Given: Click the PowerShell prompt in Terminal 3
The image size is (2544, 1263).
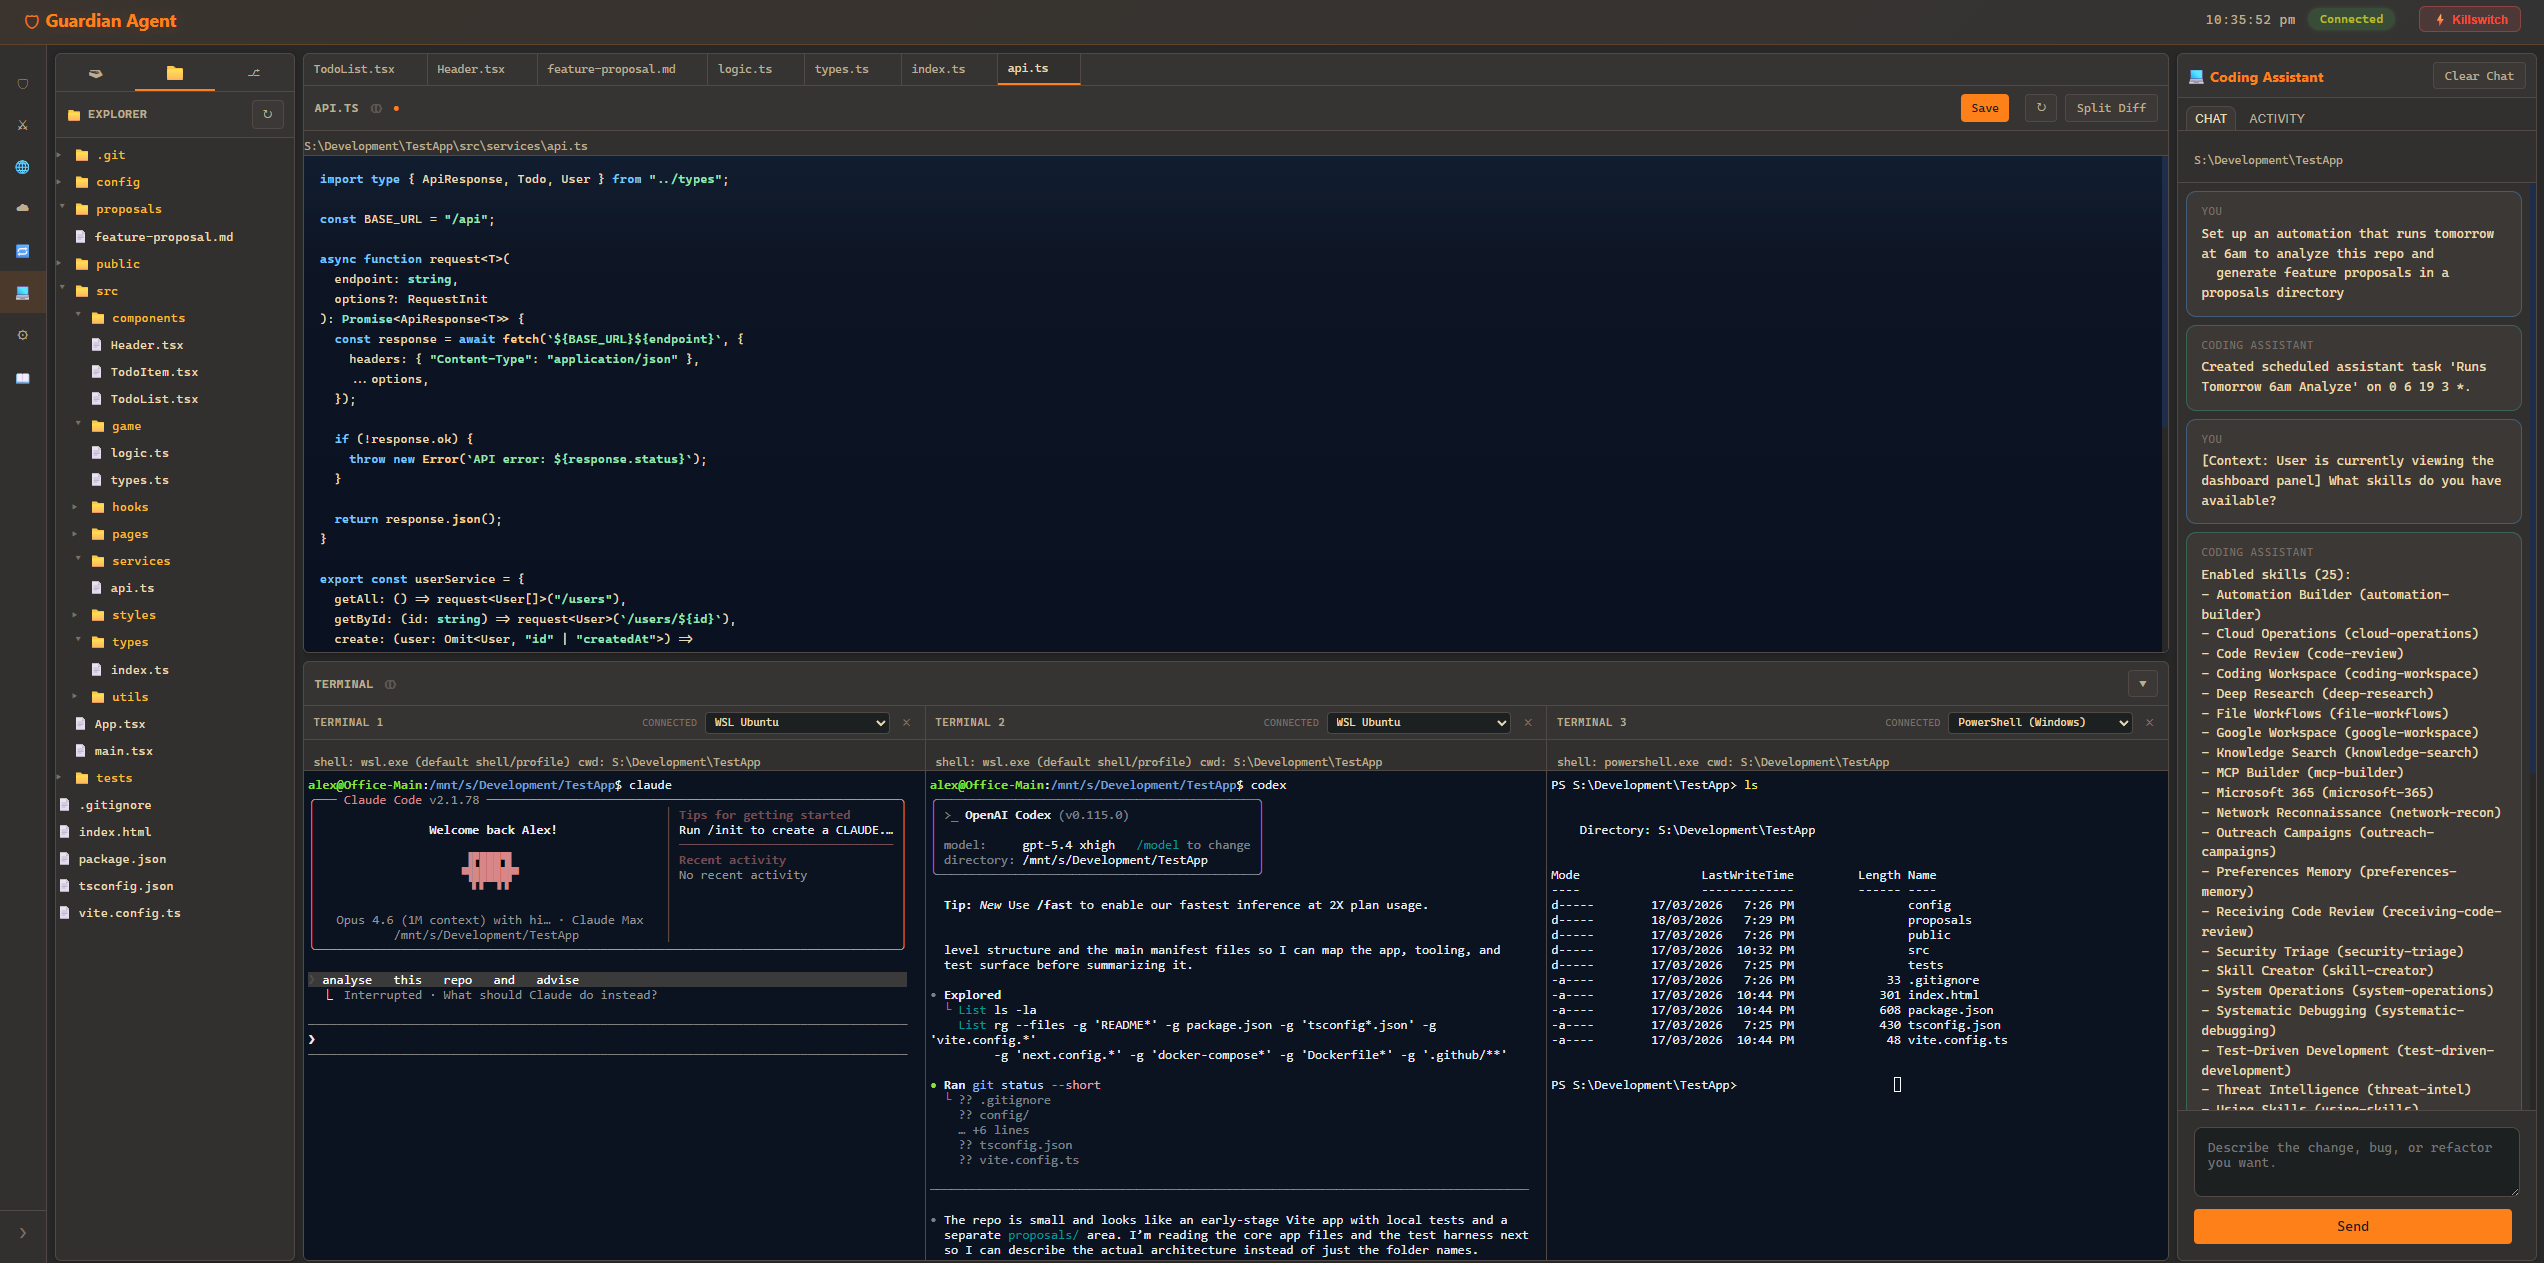Looking at the screenshot, I should click(x=1644, y=1085).
